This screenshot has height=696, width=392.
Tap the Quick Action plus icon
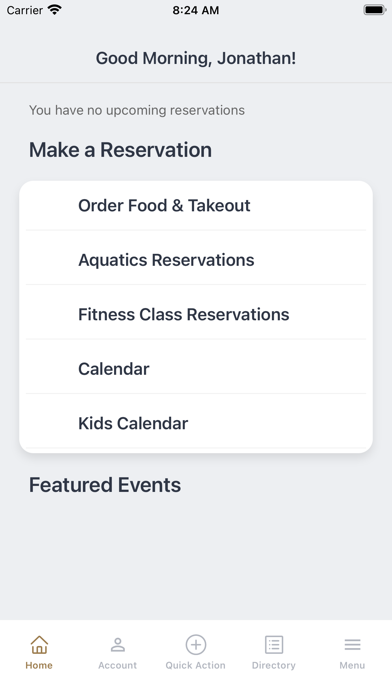[196, 645]
